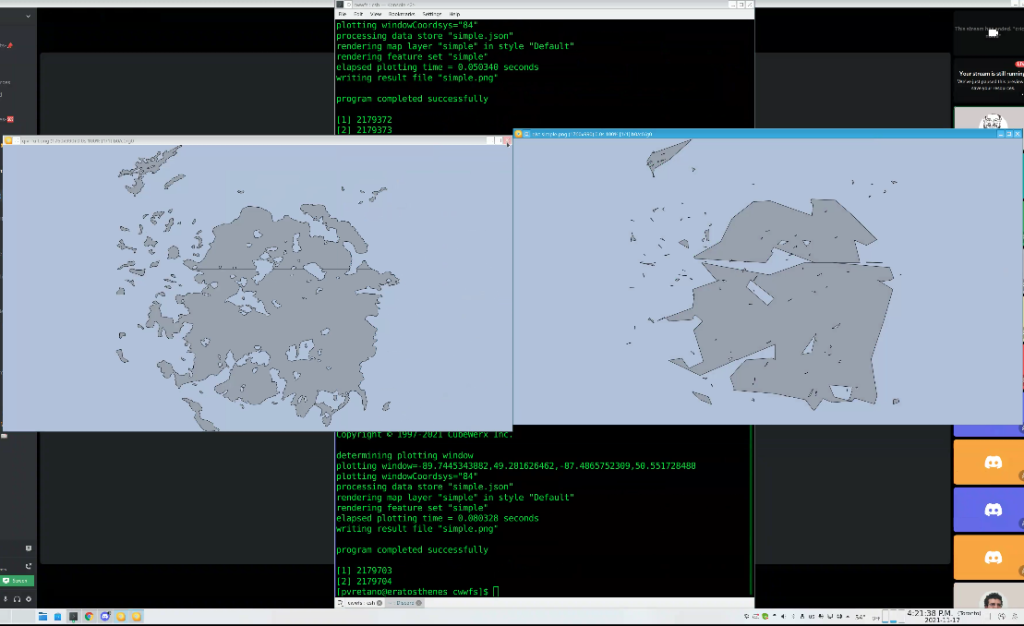Open the View menu in Konsole
The height and width of the screenshot is (626, 1024).
click(x=376, y=14)
